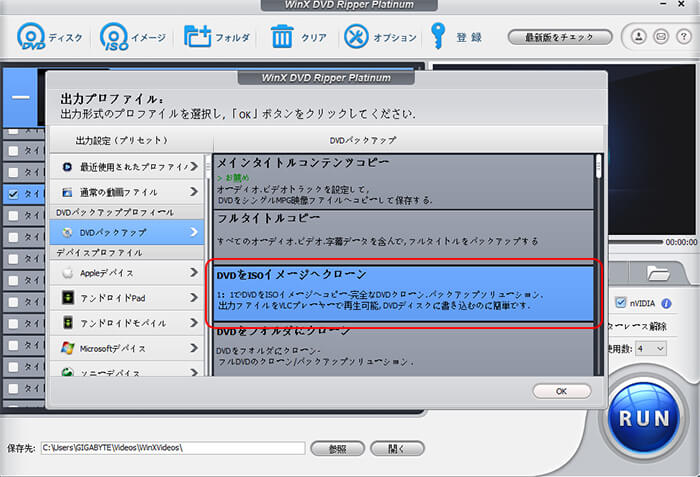The width and height of the screenshot is (700, 477).
Task: Click profile list scrollbar
Action: [599, 167]
